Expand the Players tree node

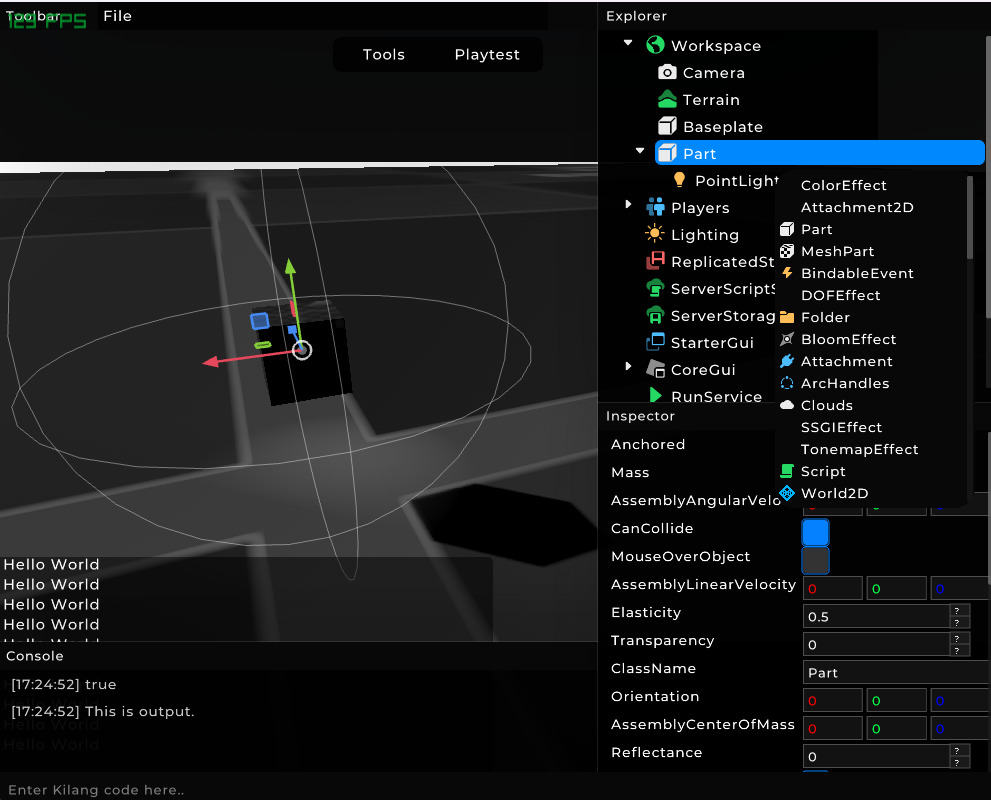click(628, 204)
